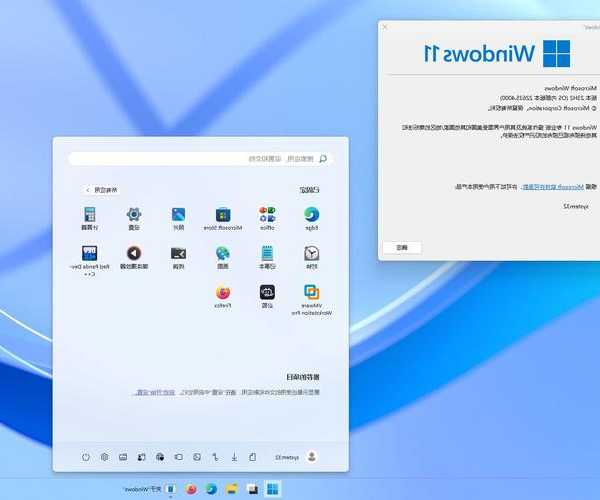Open the Settings gear in pinned apps grid
Screen dimensions: 600x500
click(x=134, y=218)
